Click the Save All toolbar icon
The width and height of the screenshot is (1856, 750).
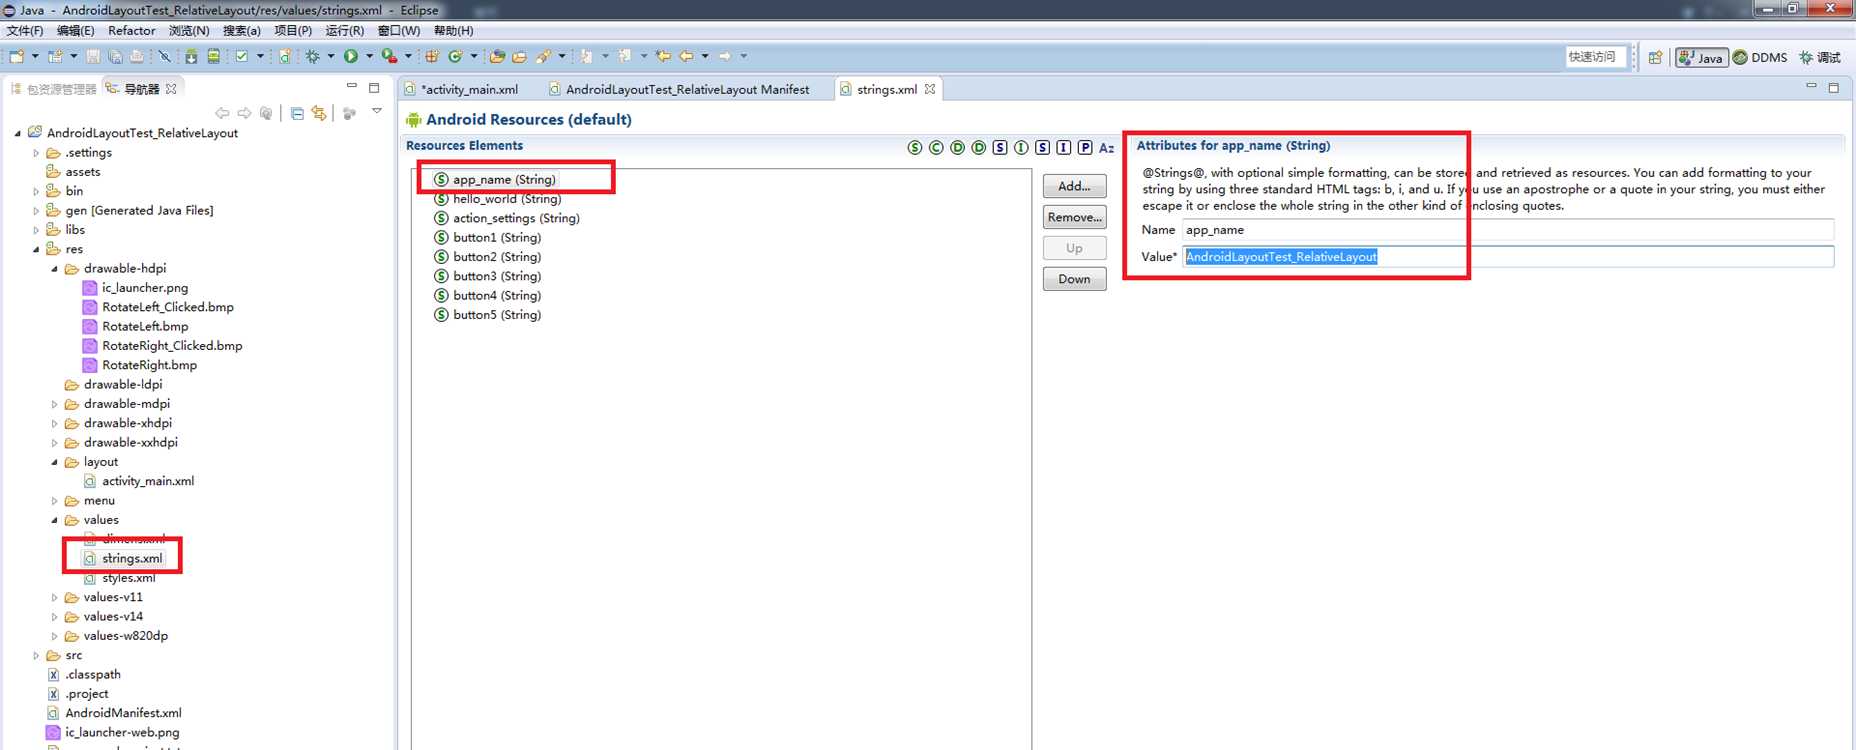pyautogui.click(x=115, y=56)
